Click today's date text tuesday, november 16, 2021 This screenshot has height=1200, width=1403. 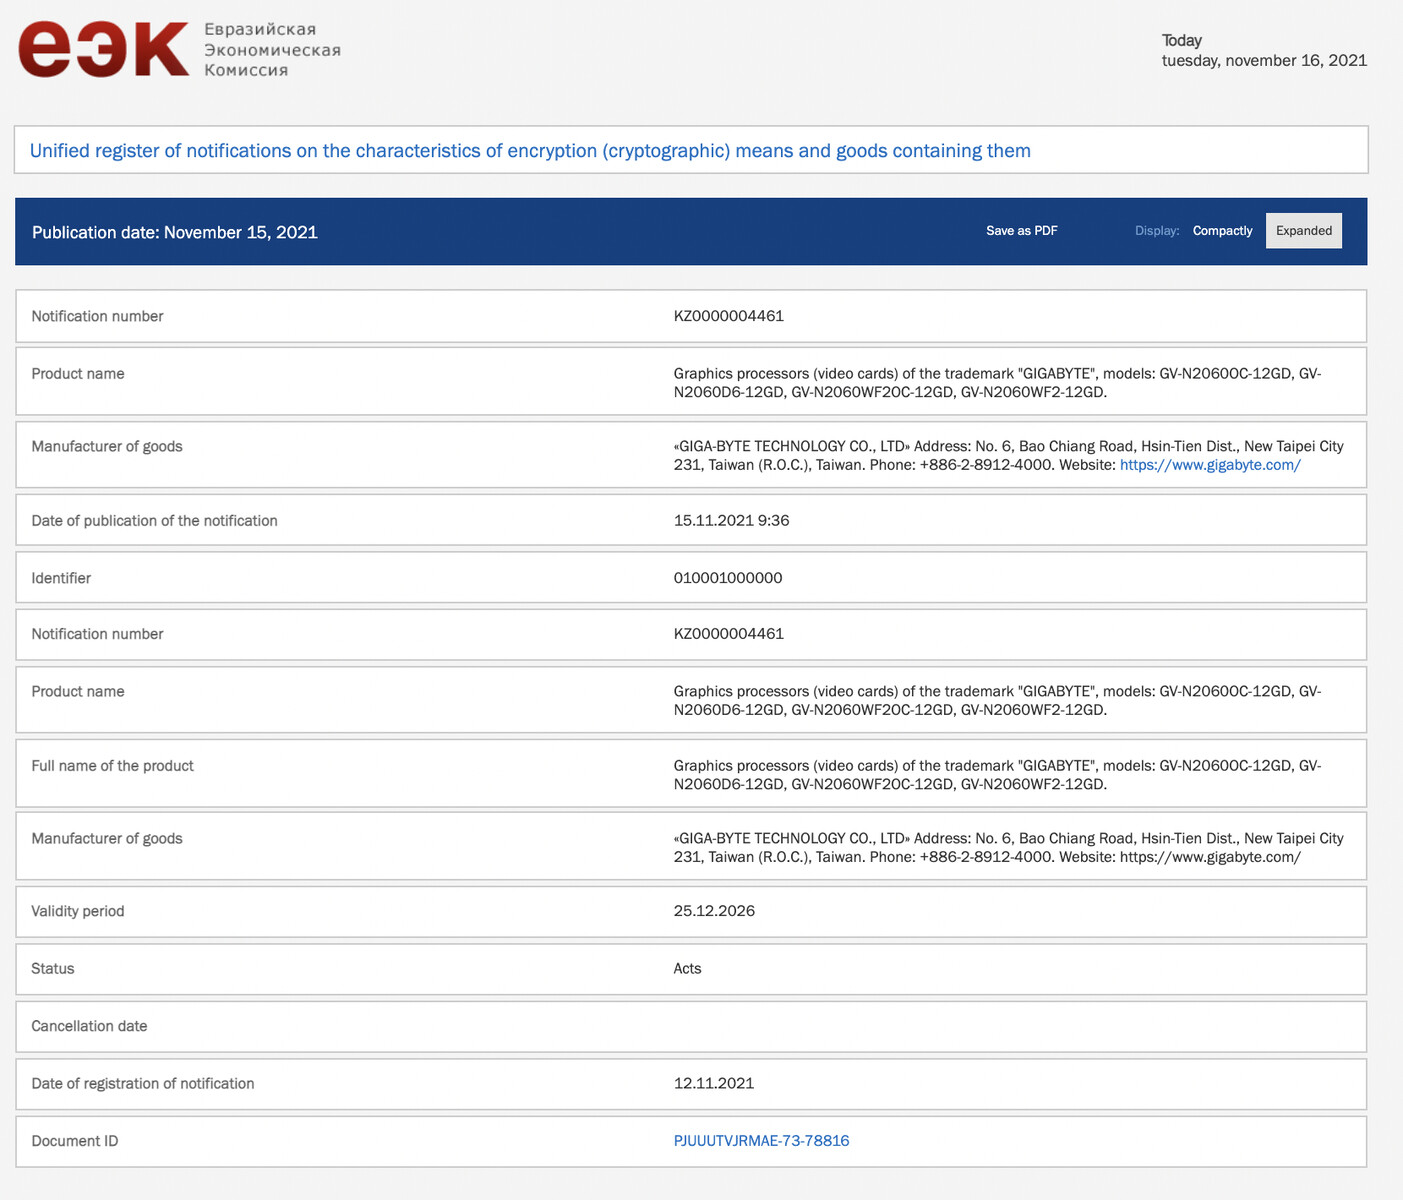pos(1264,61)
